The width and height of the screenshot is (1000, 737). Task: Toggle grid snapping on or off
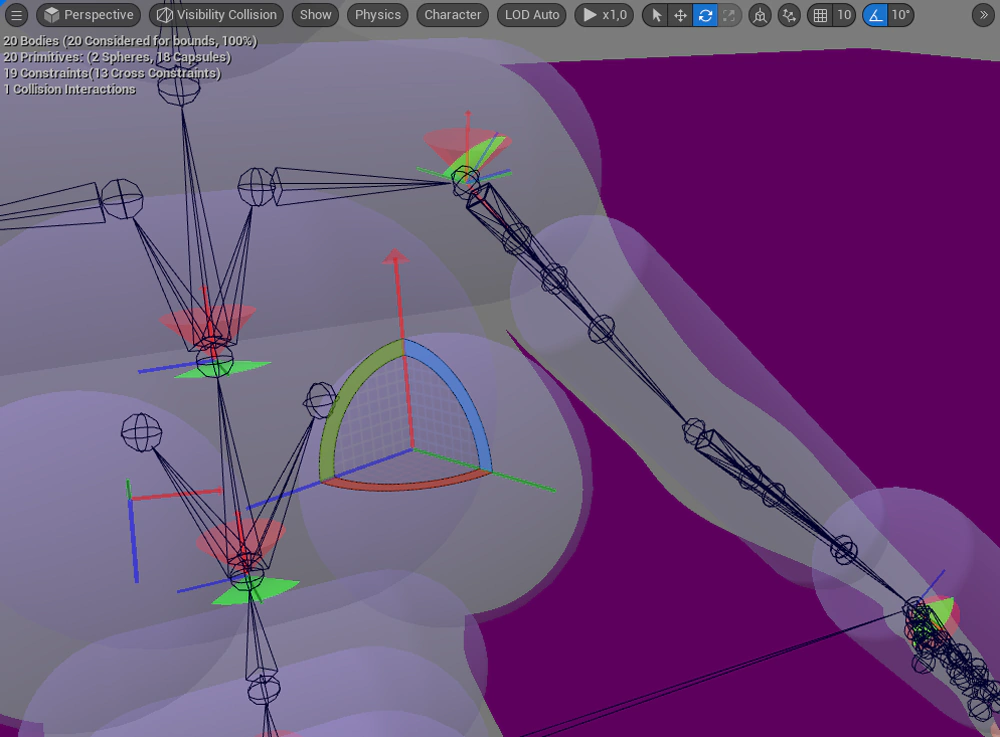point(821,15)
